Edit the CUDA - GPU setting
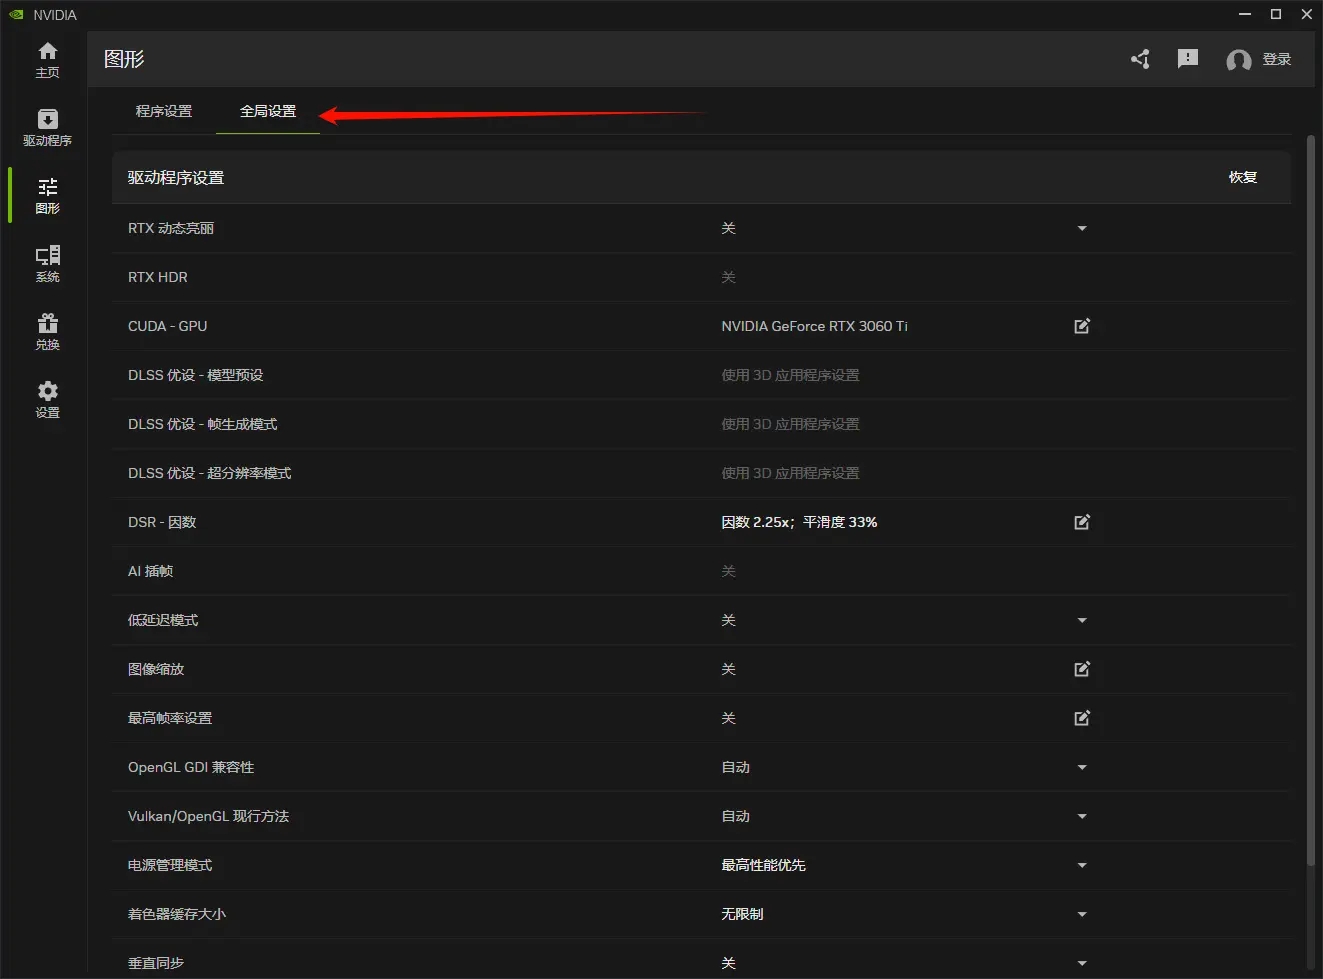This screenshot has height=979, width=1323. [1082, 326]
